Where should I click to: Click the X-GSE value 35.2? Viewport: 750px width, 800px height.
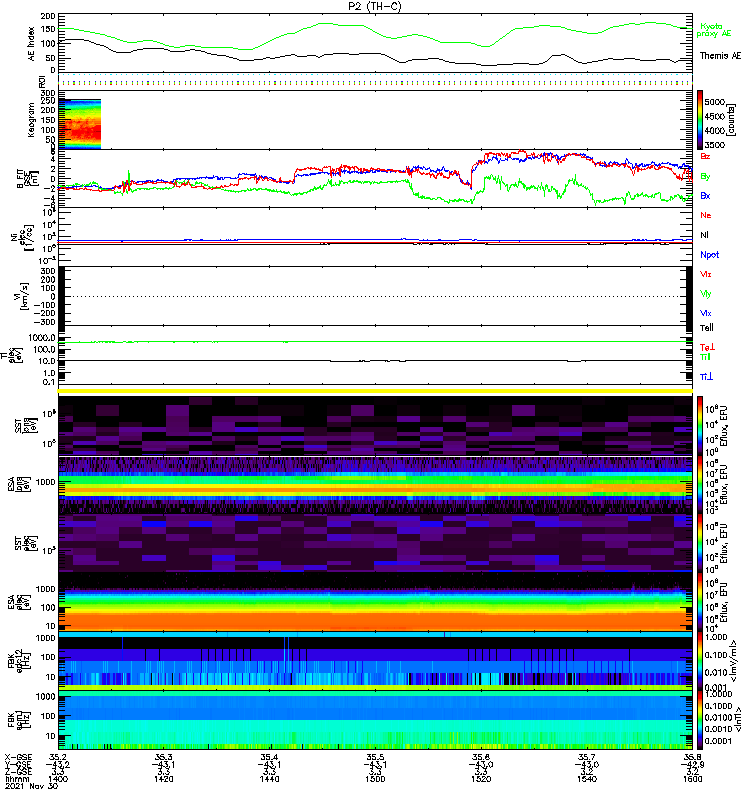(x=58, y=757)
